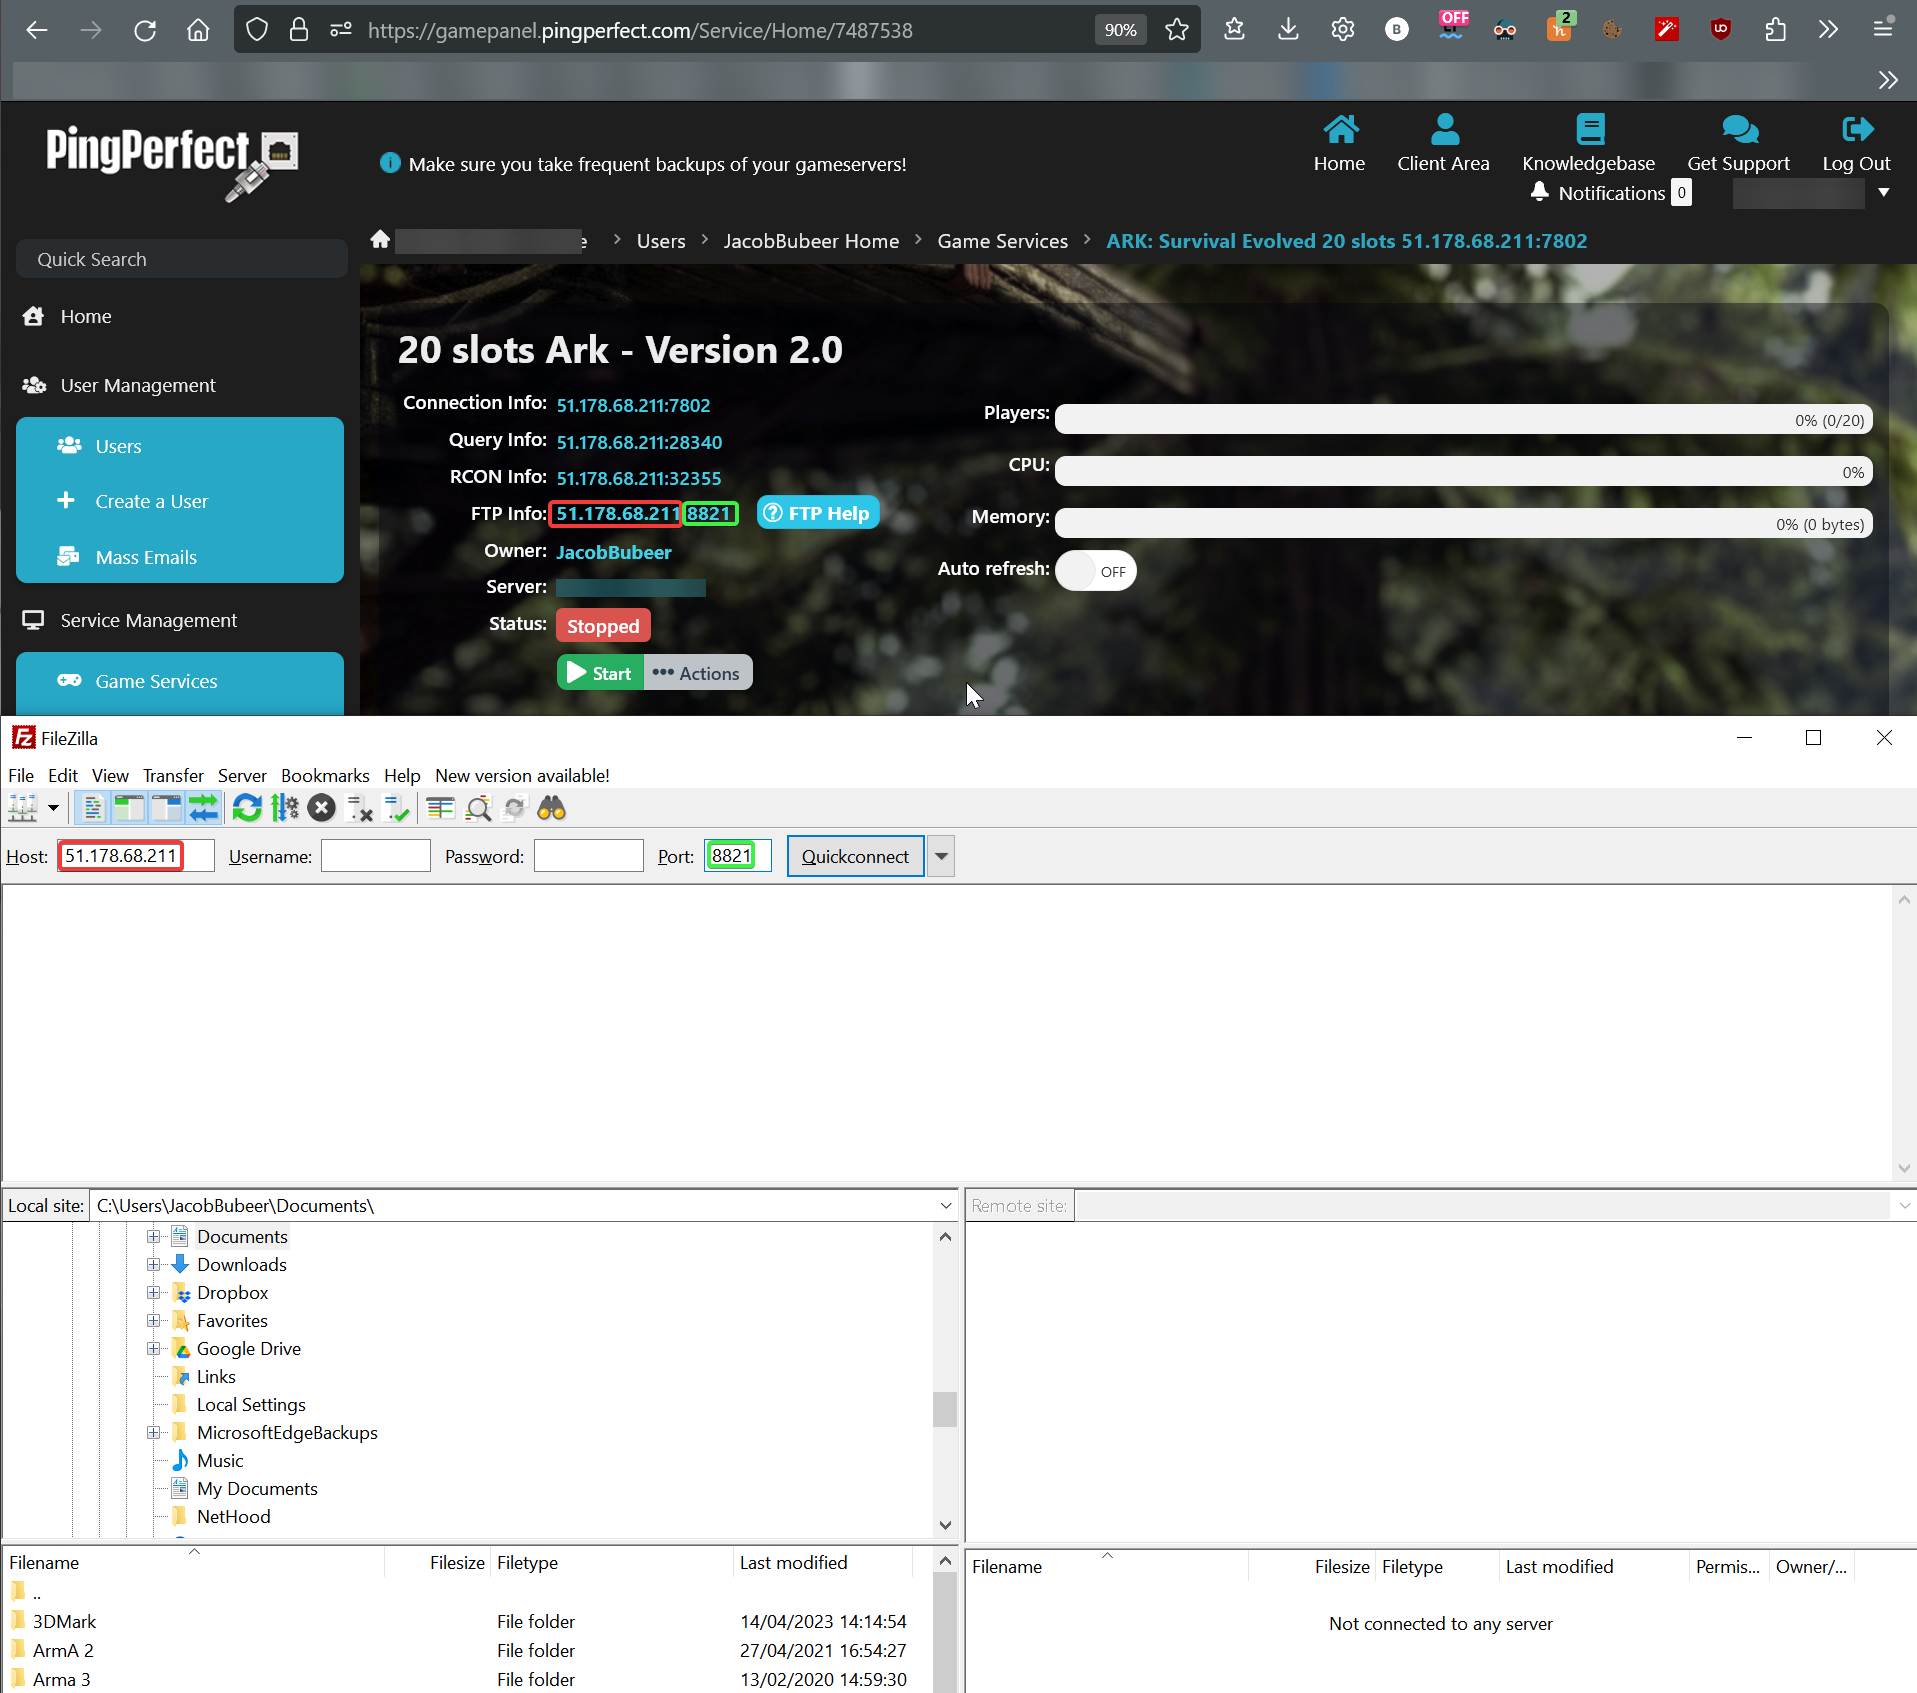Turn on the Auto refresh switch
The width and height of the screenshot is (1917, 1693).
(1096, 571)
